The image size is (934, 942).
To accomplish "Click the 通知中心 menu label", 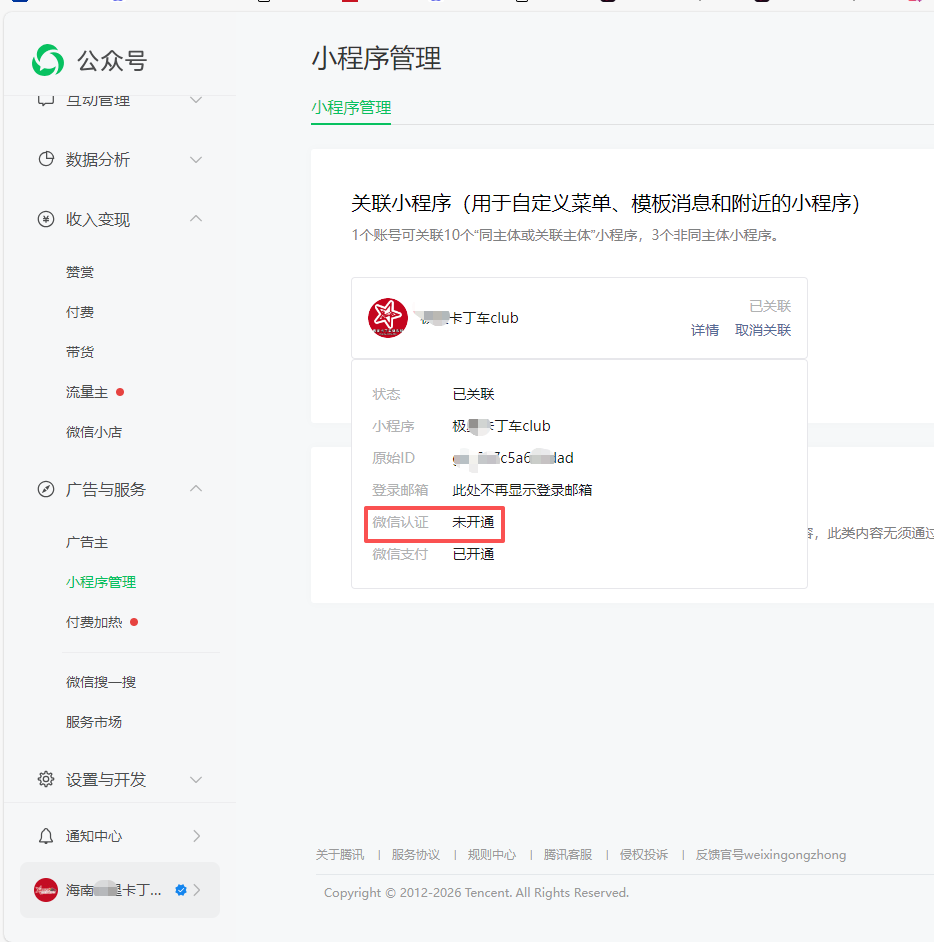I will pyautogui.click(x=94, y=836).
